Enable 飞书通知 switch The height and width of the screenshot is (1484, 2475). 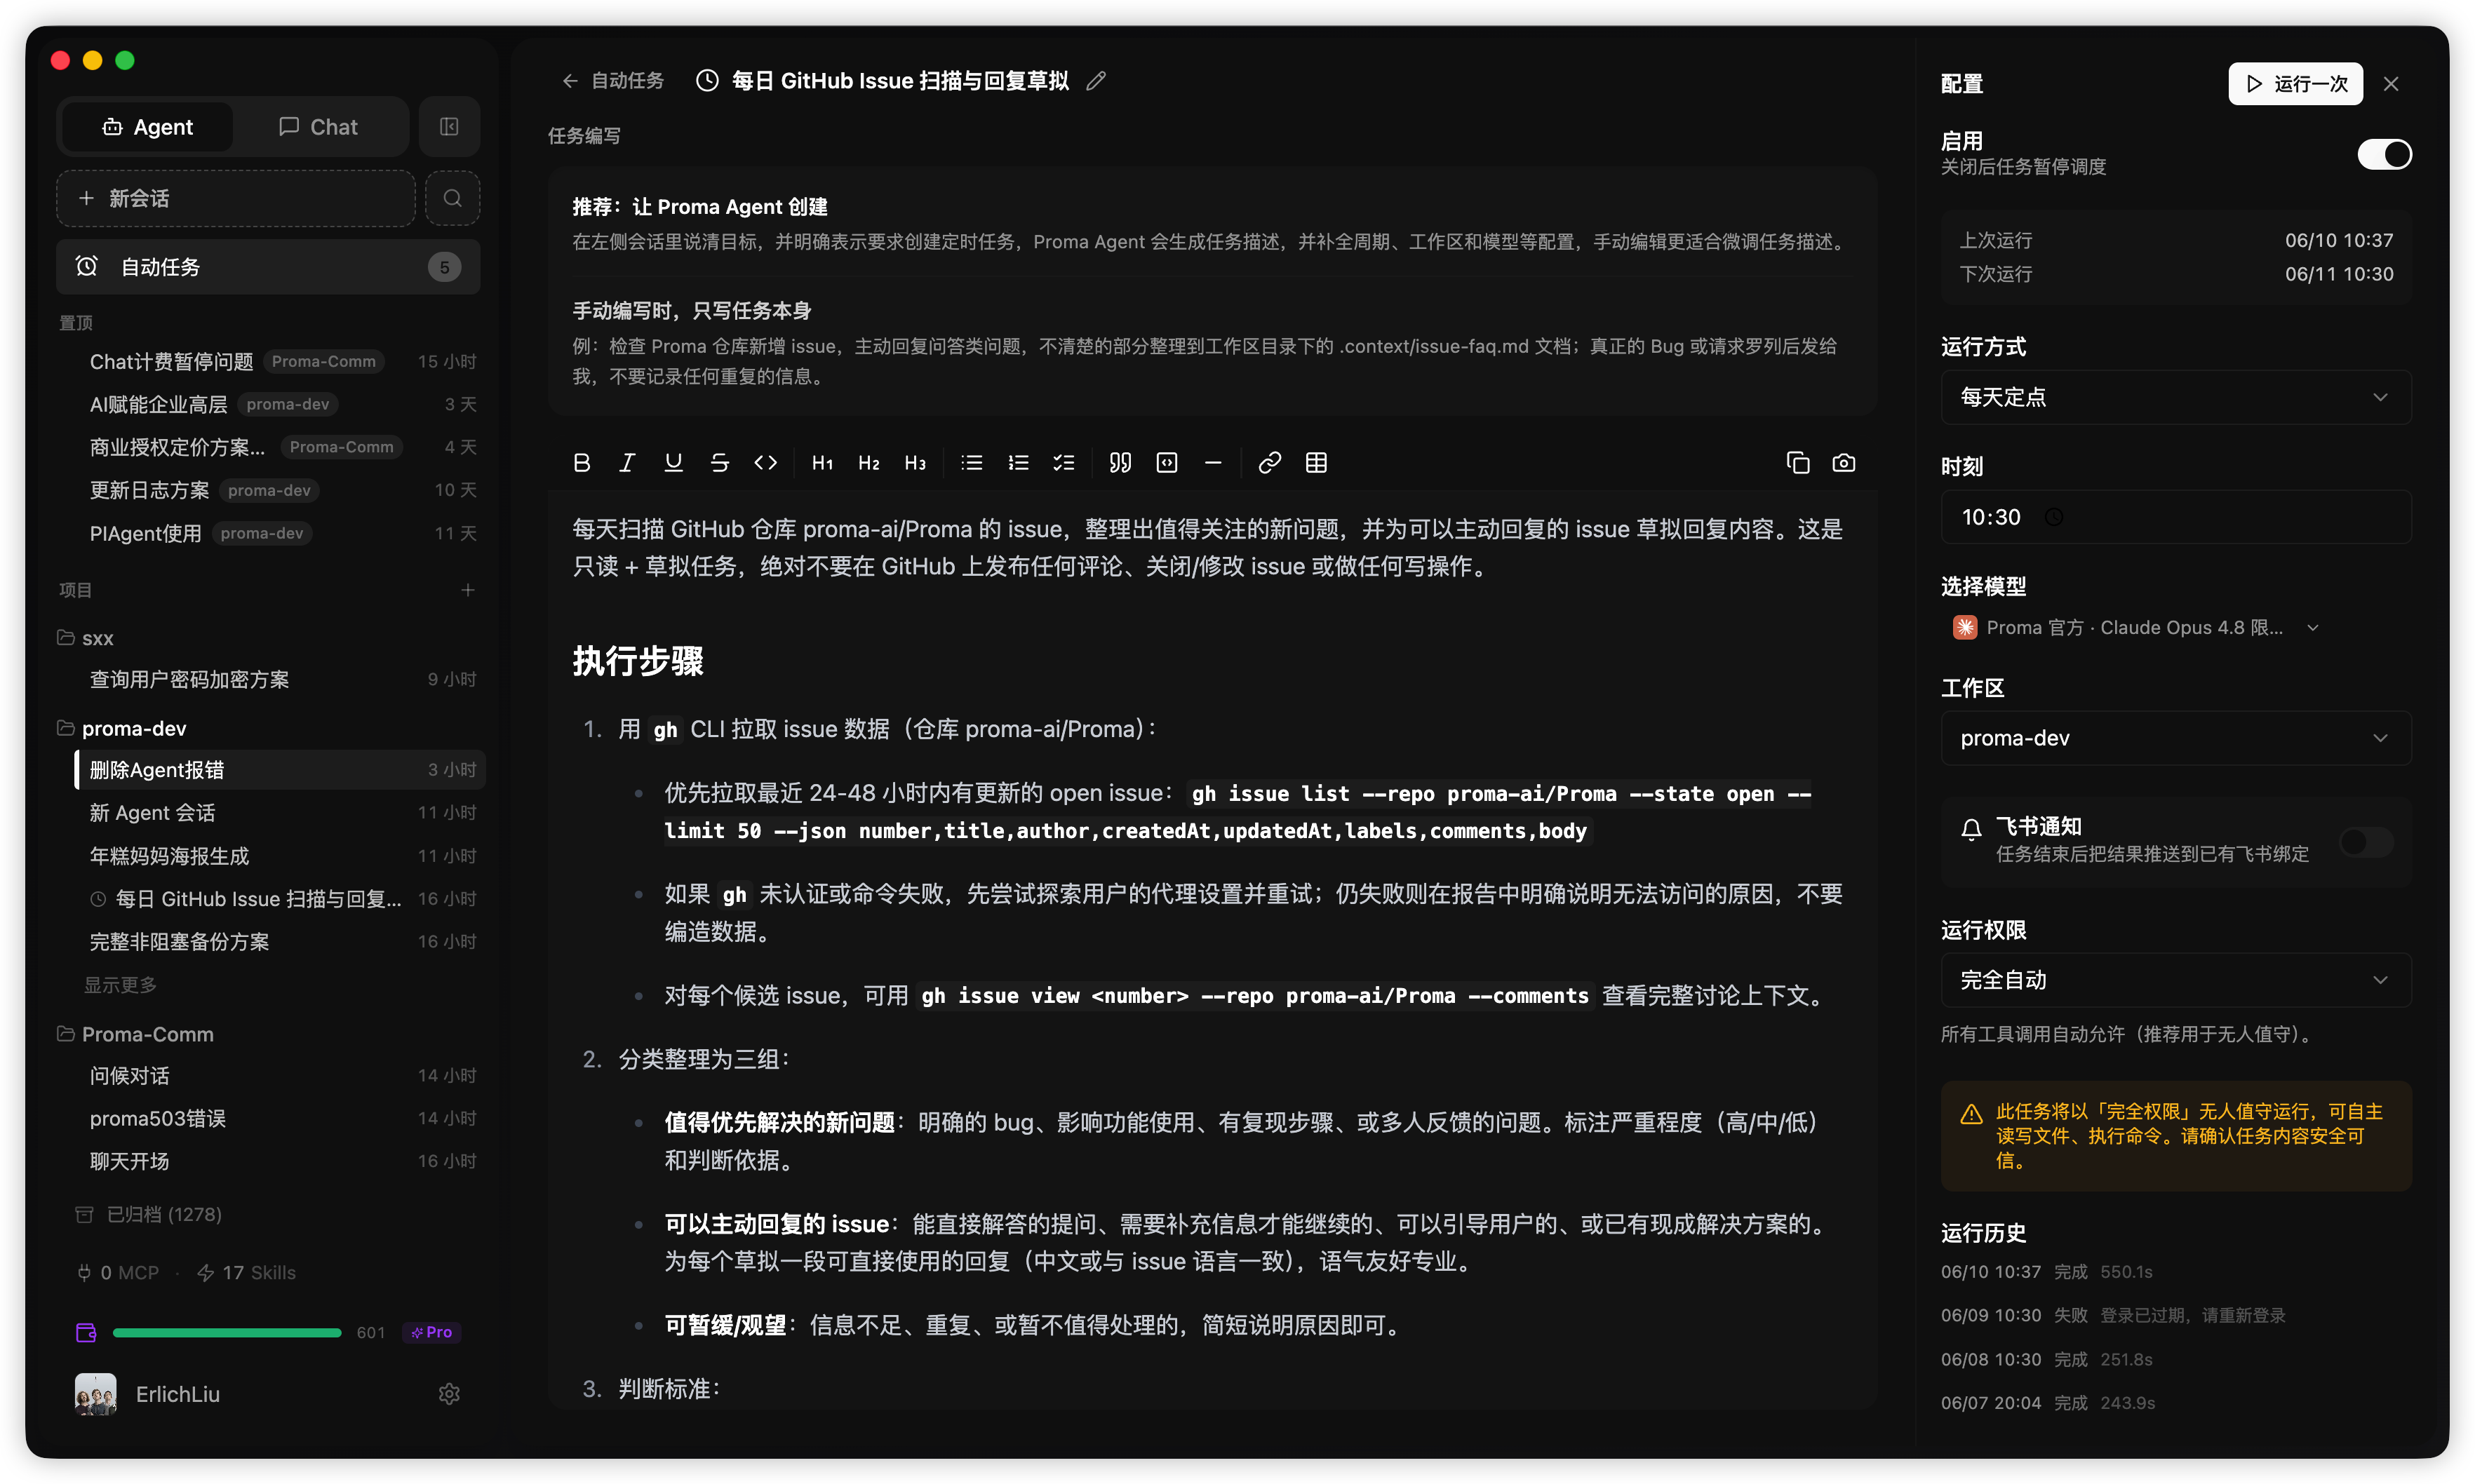coord(2367,842)
